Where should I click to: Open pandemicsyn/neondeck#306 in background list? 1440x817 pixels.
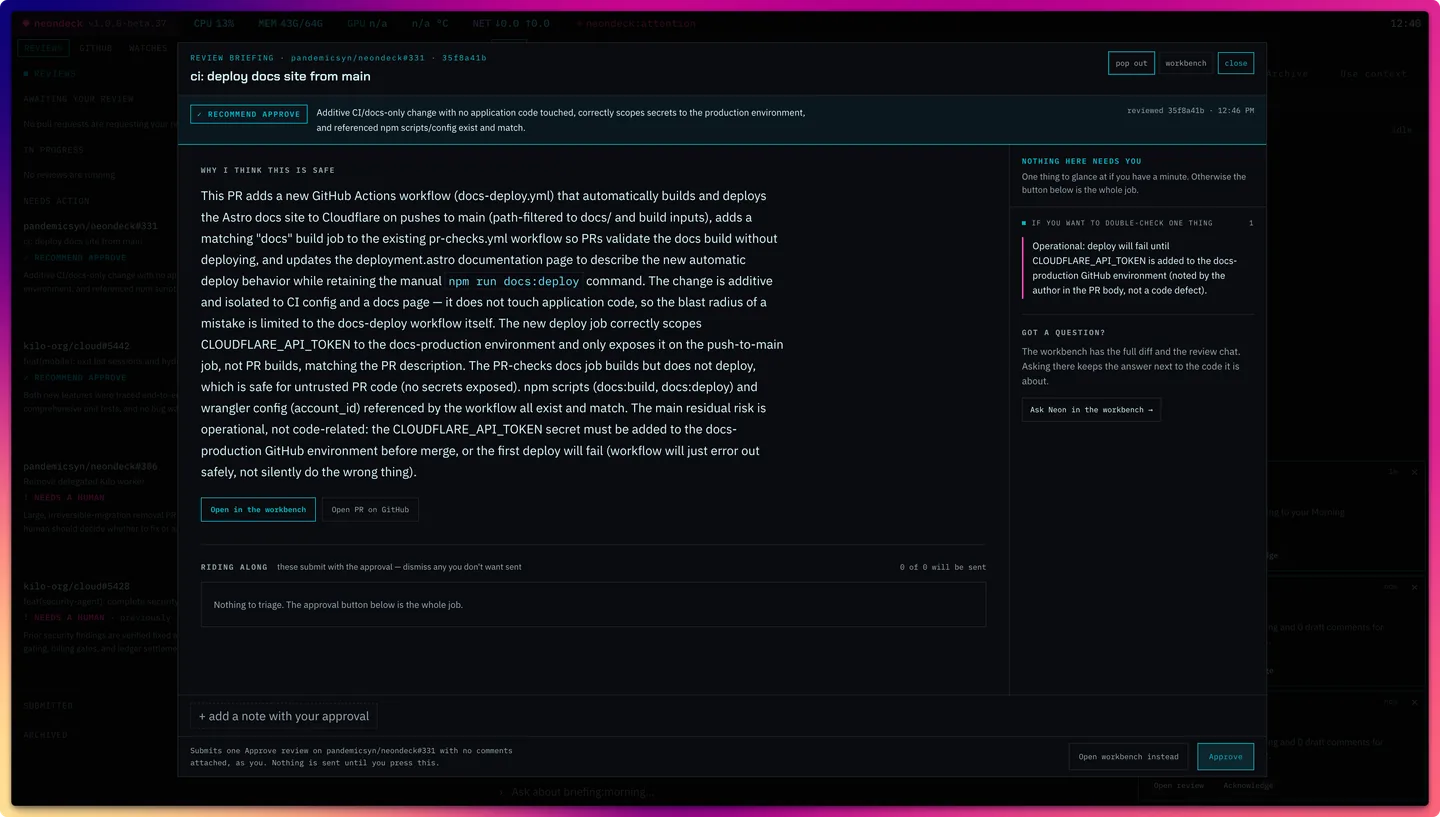coord(91,466)
